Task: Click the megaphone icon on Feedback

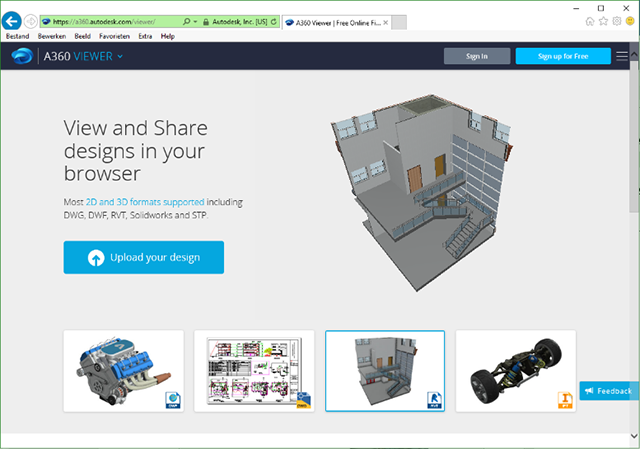Action: click(x=589, y=391)
